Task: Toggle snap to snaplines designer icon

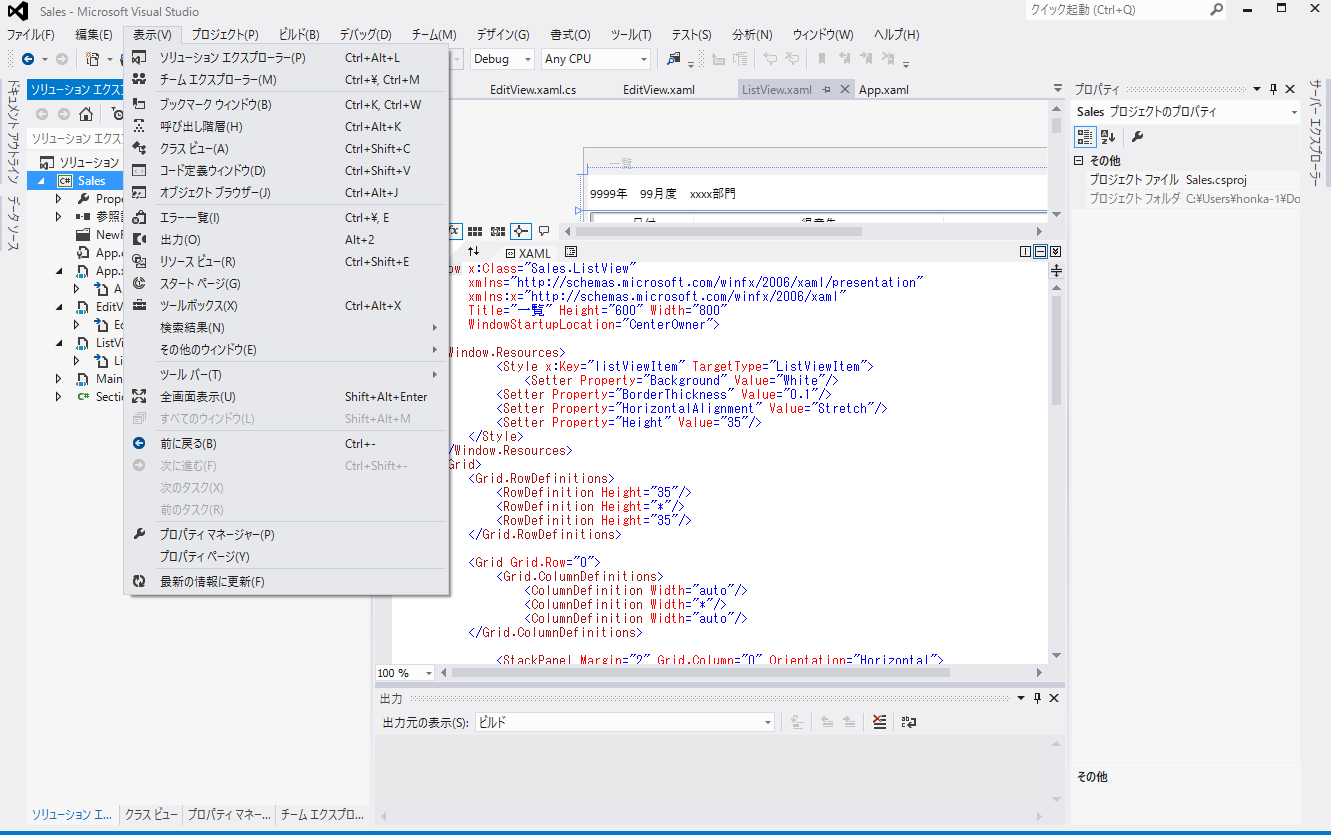Action: pyautogui.click(x=521, y=231)
